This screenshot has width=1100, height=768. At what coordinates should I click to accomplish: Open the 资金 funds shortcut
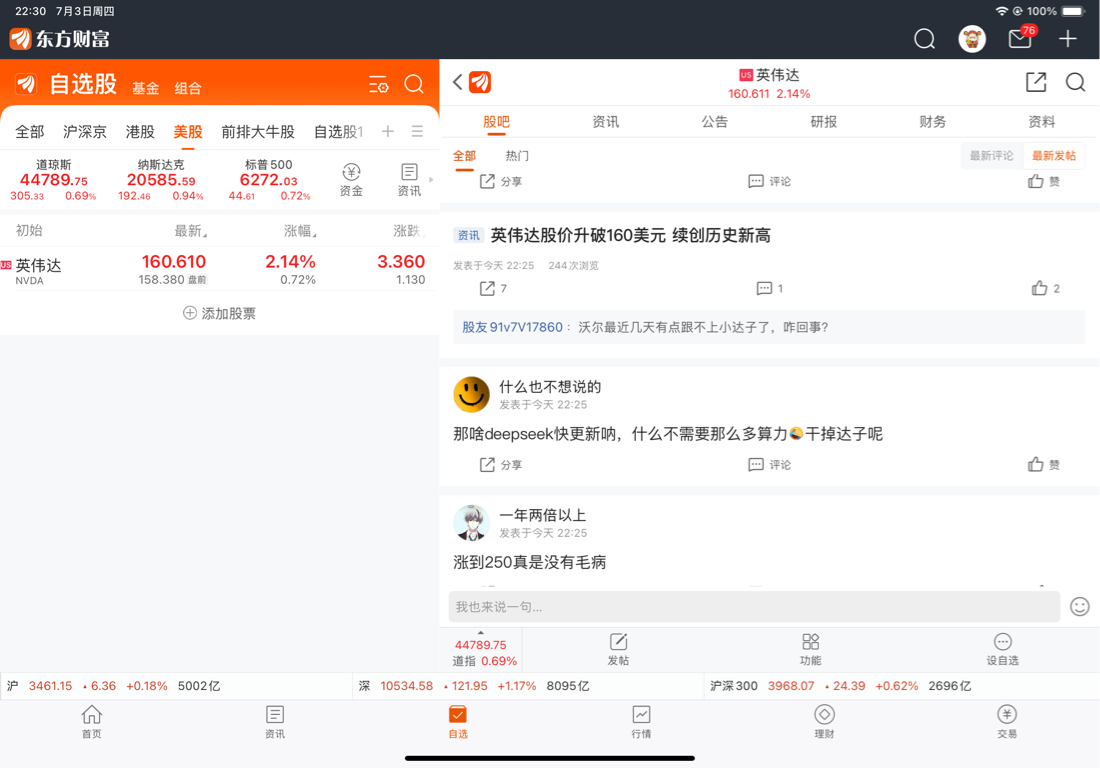pyautogui.click(x=351, y=180)
